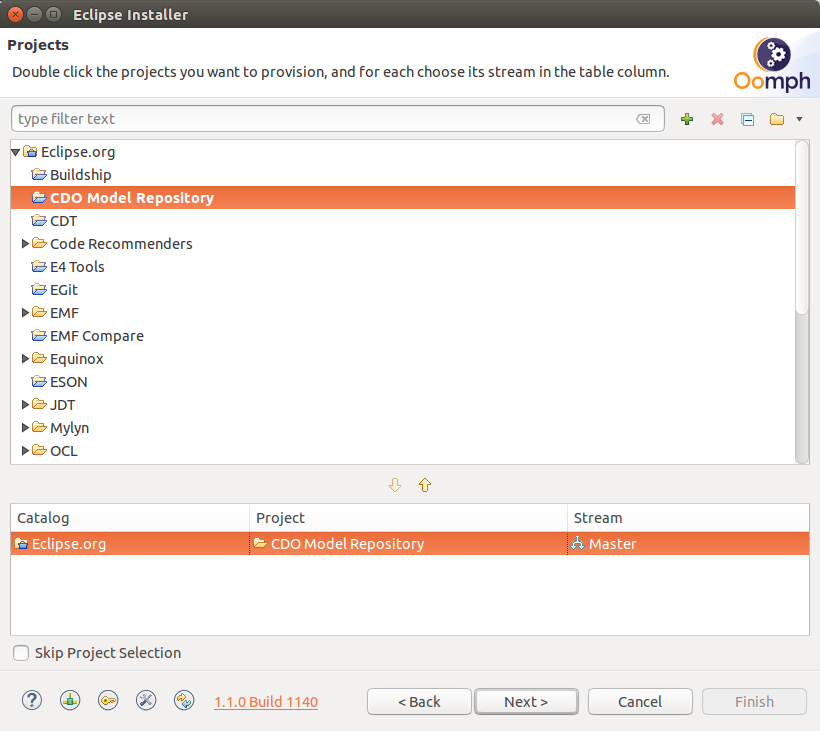
Task: Click the Mylyn folder icon
Action: (39, 427)
